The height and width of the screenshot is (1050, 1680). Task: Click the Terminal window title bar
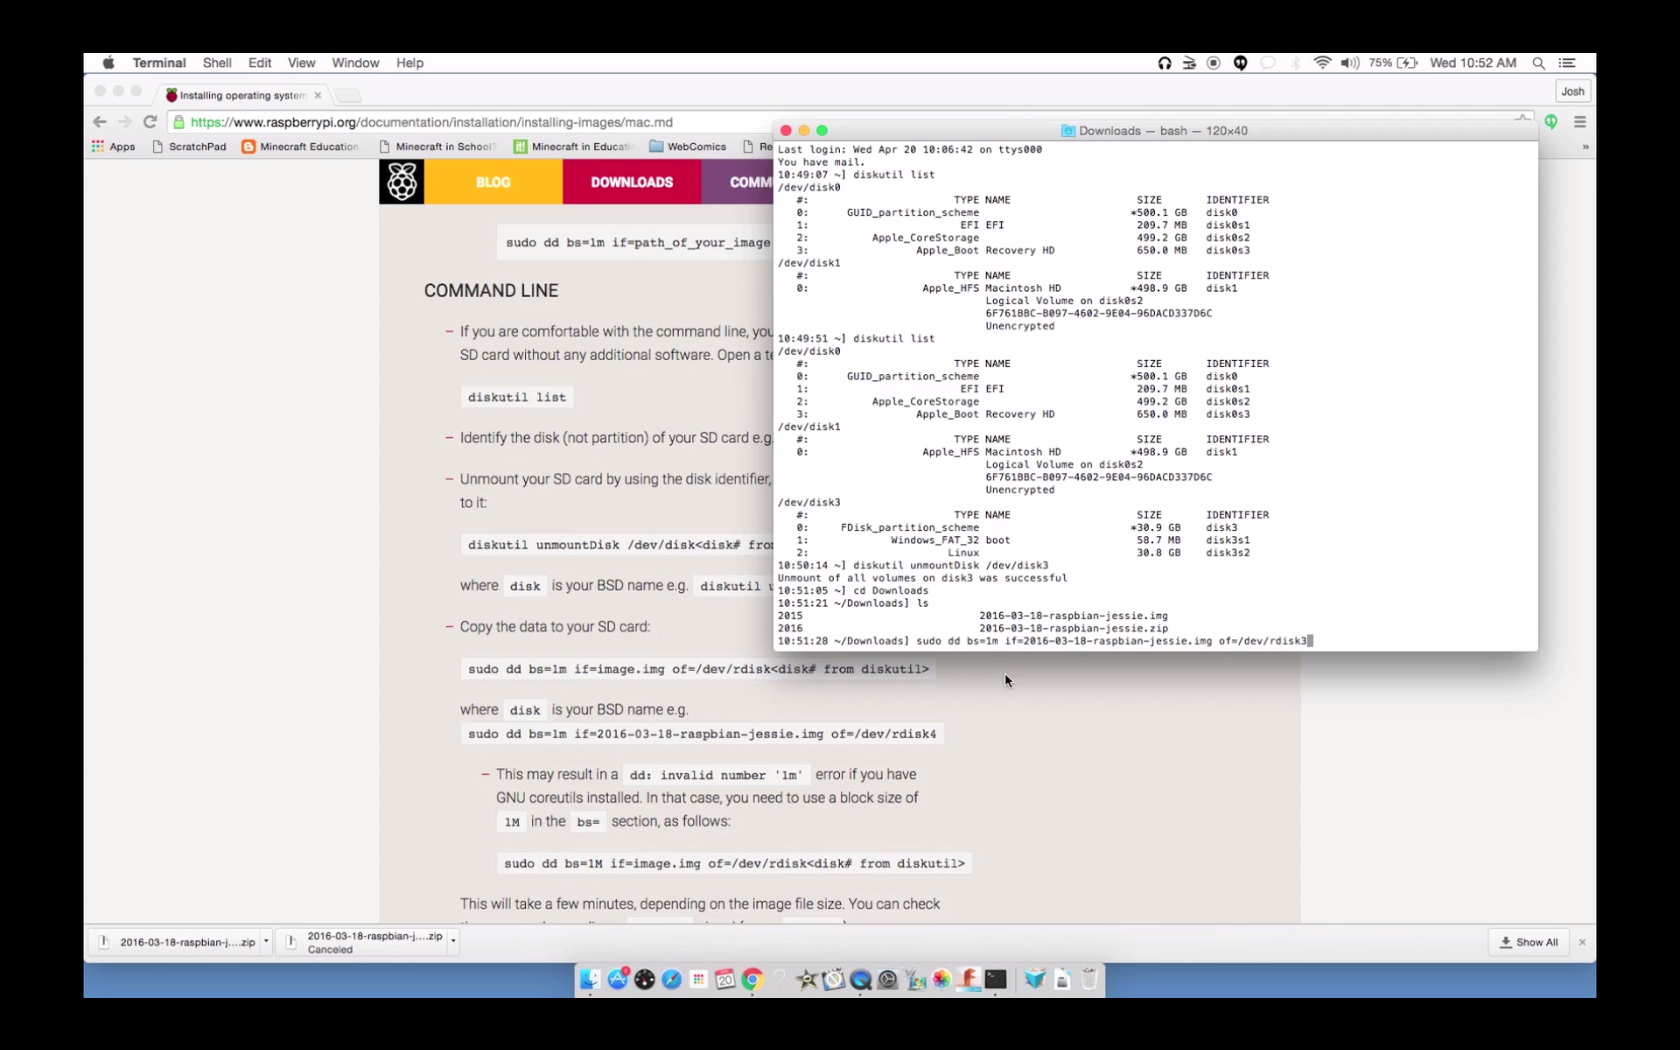click(1155, 131)
